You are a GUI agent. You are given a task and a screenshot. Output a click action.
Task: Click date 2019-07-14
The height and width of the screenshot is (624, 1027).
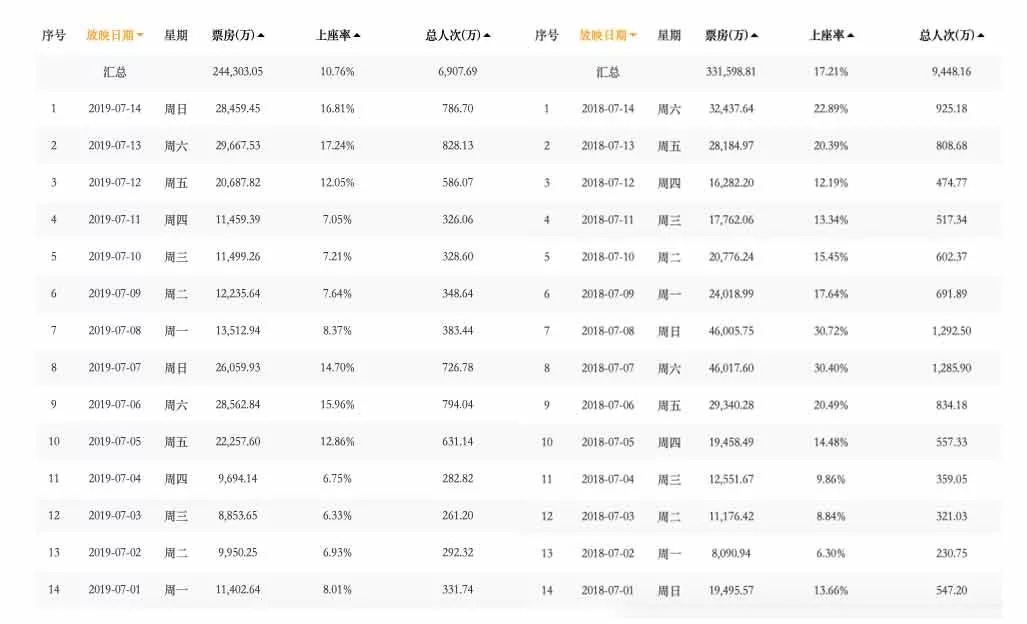[x=115, y=108]
